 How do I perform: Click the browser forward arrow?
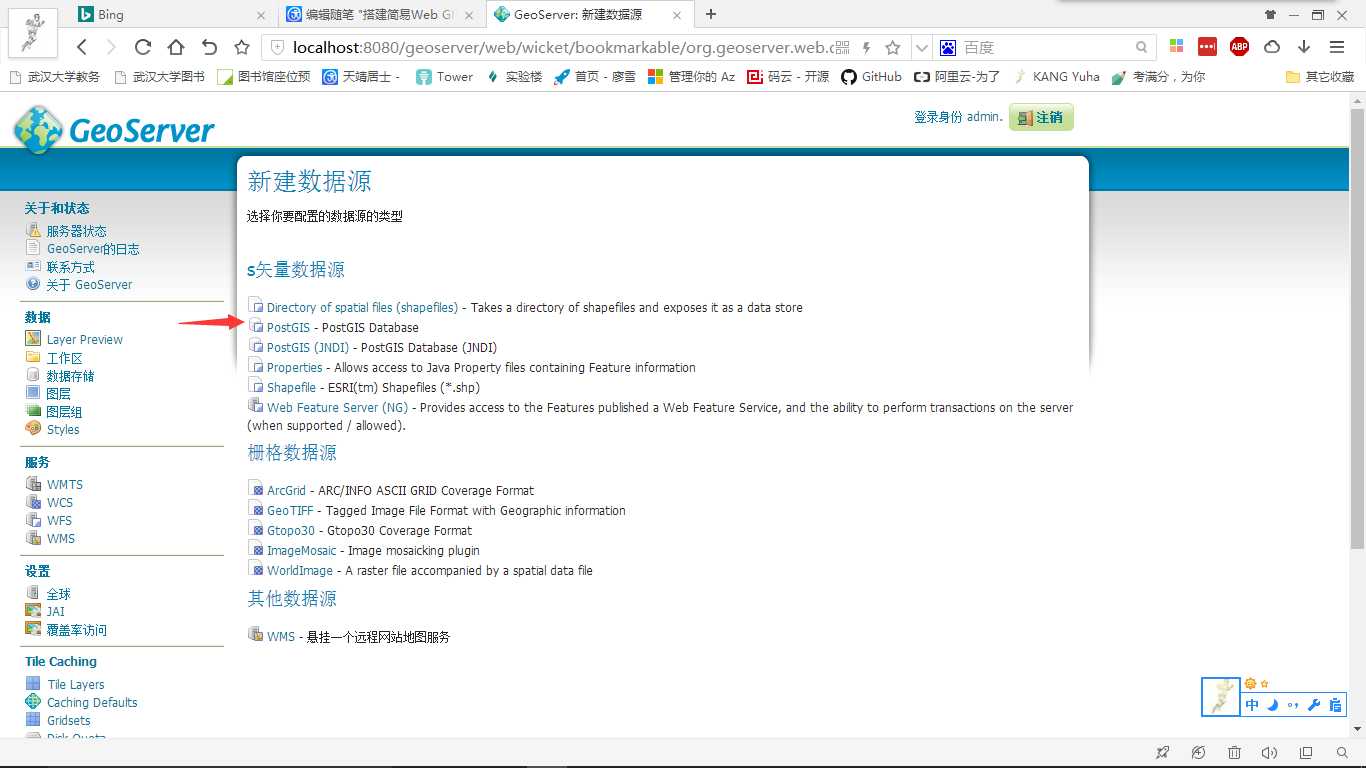111,47
